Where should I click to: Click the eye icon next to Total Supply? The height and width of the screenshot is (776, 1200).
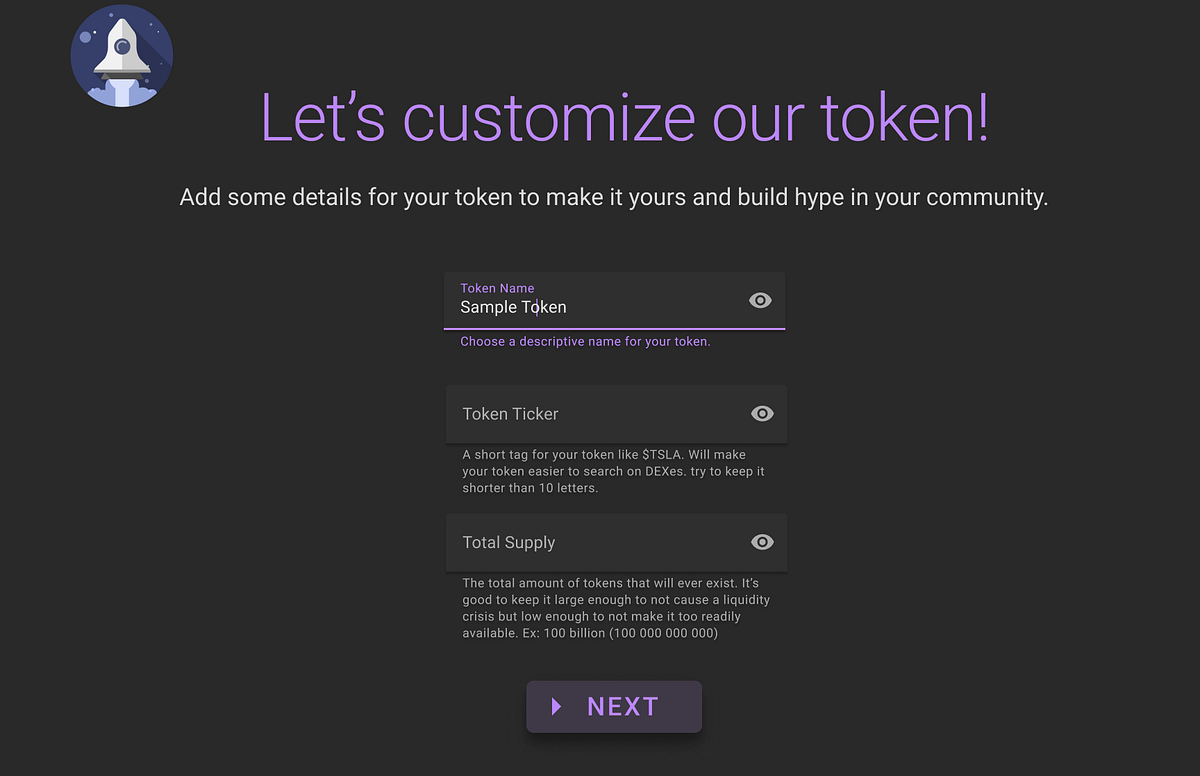point(762,542)
